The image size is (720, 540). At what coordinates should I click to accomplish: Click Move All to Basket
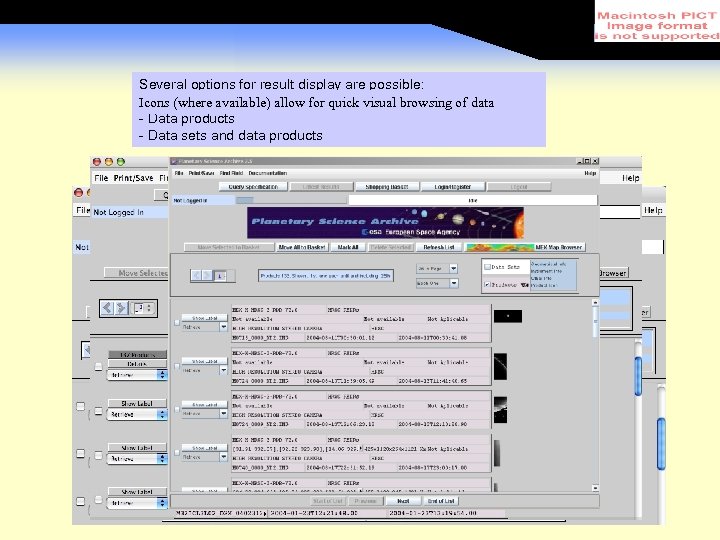pyautogui.click(x=302, y=247)
